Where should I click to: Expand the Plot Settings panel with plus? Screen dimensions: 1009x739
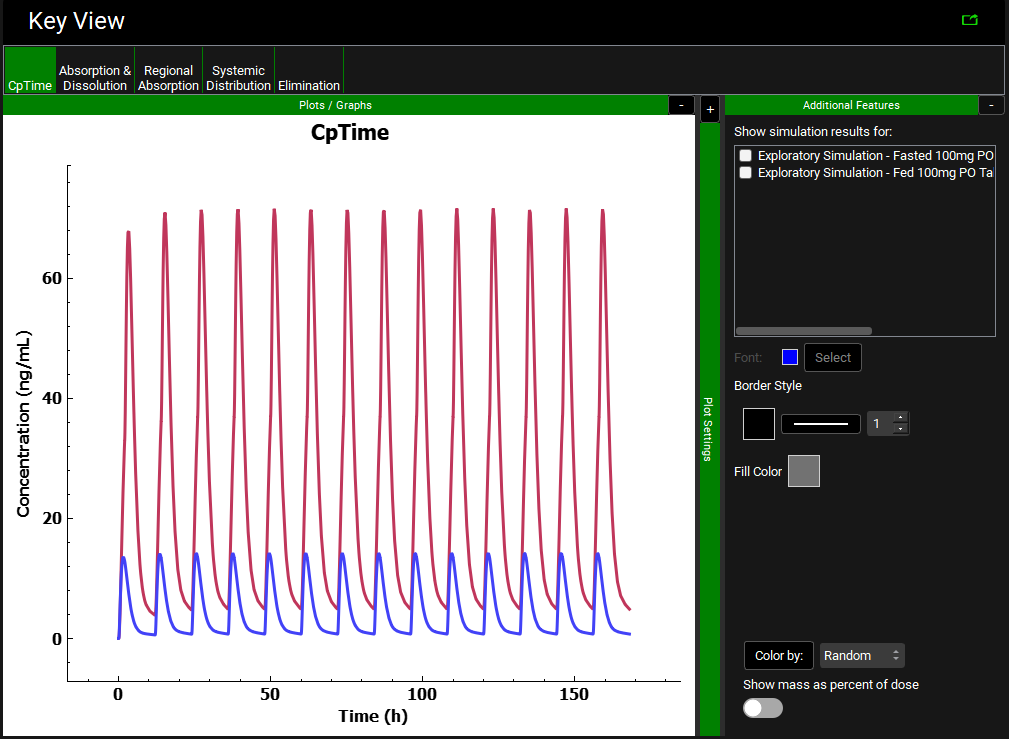710,109
